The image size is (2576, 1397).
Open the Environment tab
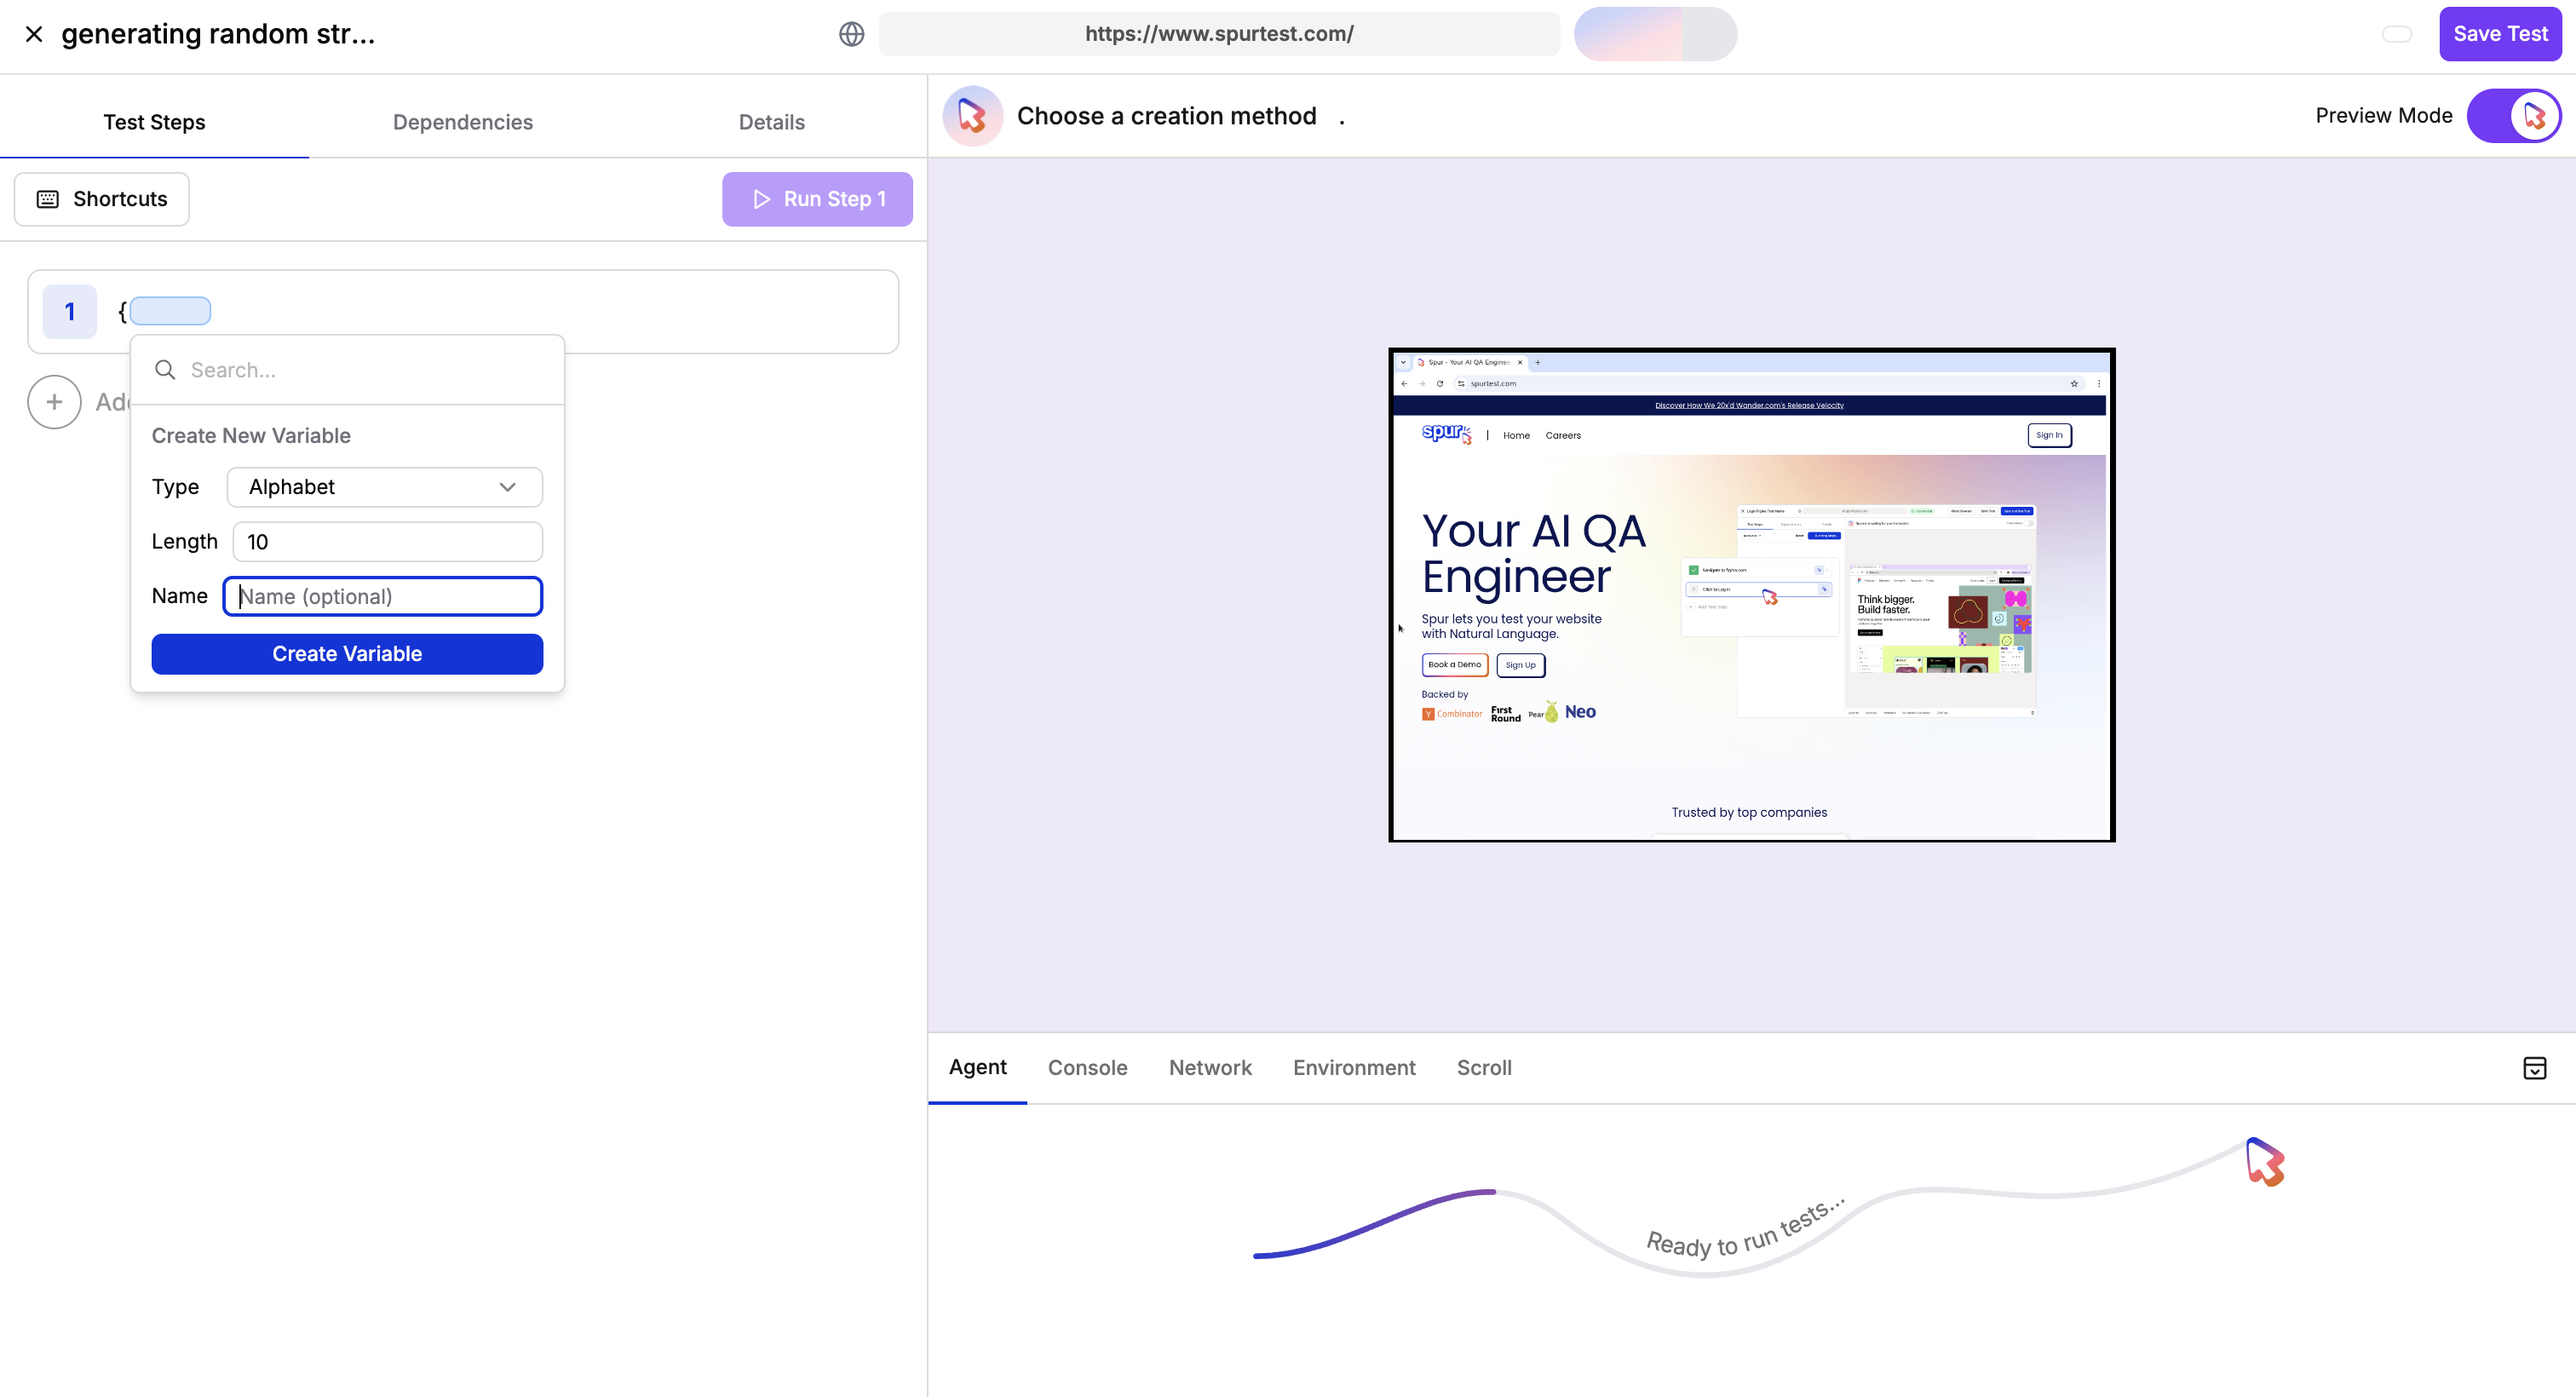click(1353, 1068)
